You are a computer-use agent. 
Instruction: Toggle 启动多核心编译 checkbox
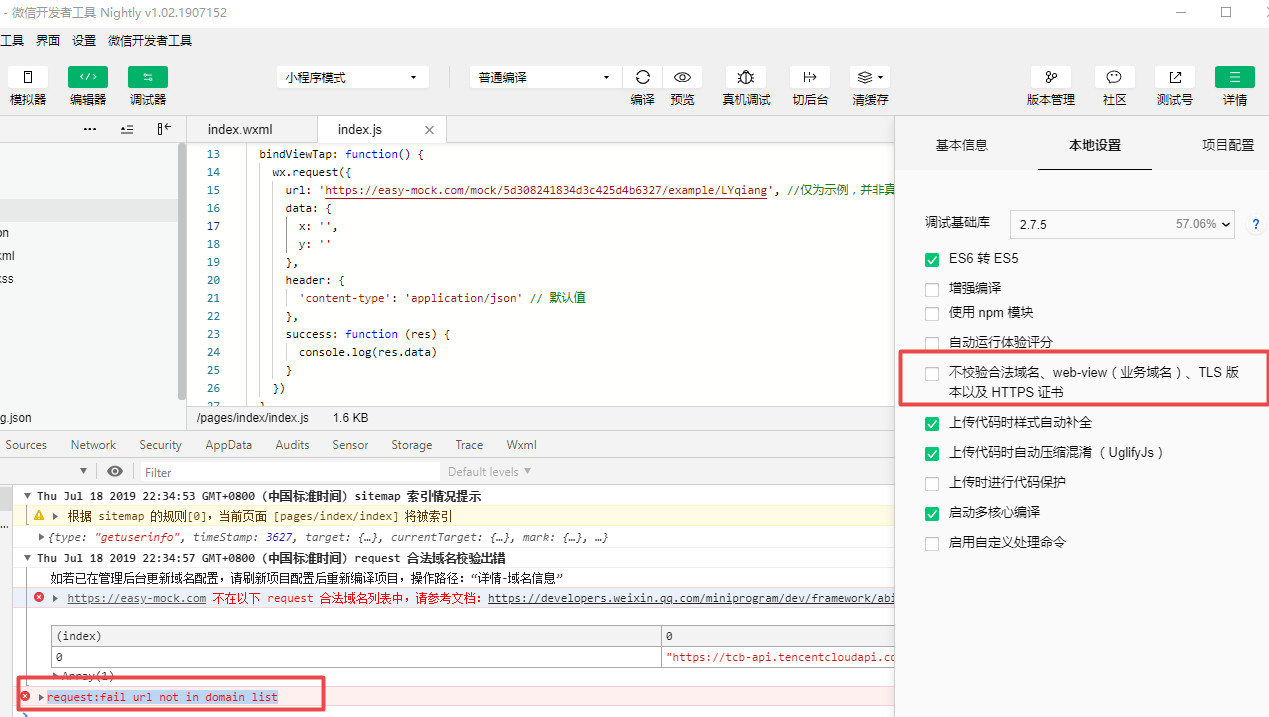click(932, 513)
